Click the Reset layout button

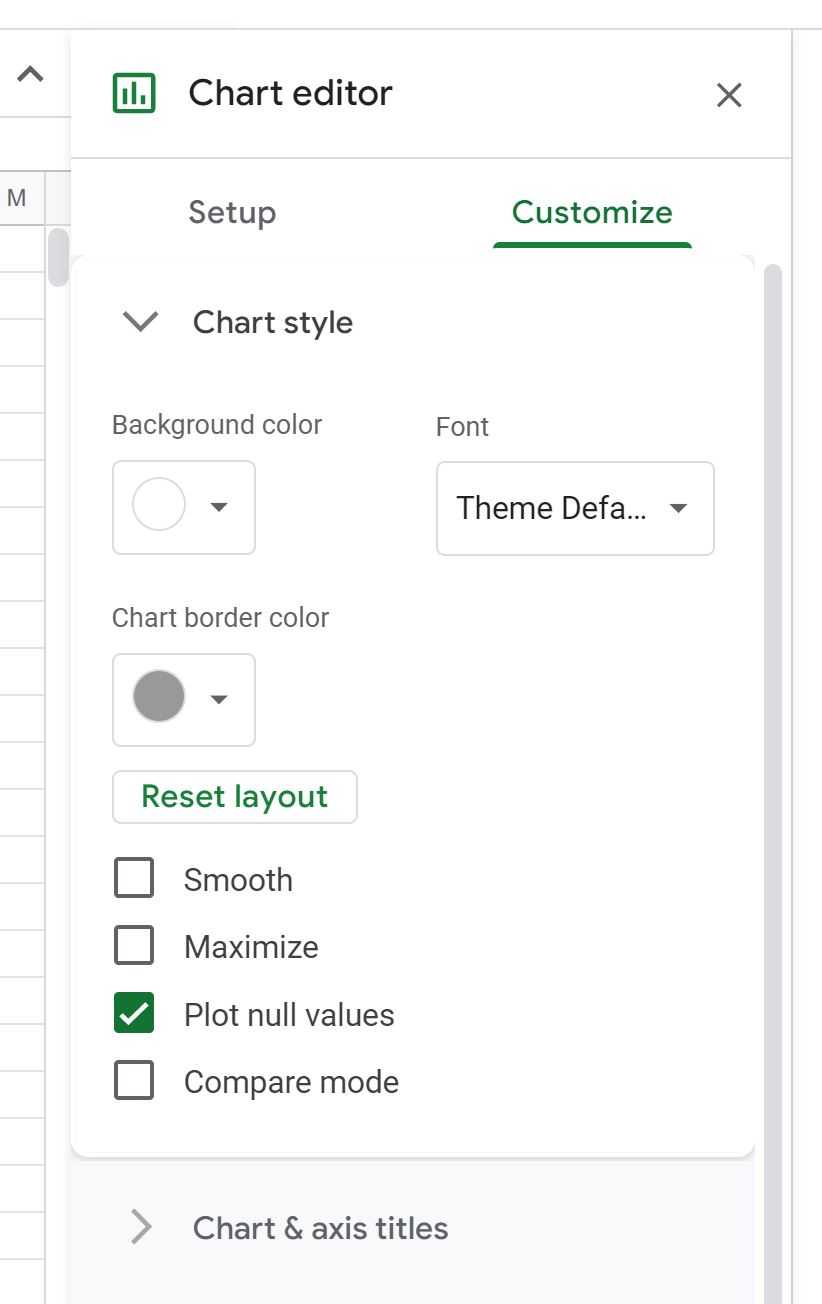click(x=234, y=796)
